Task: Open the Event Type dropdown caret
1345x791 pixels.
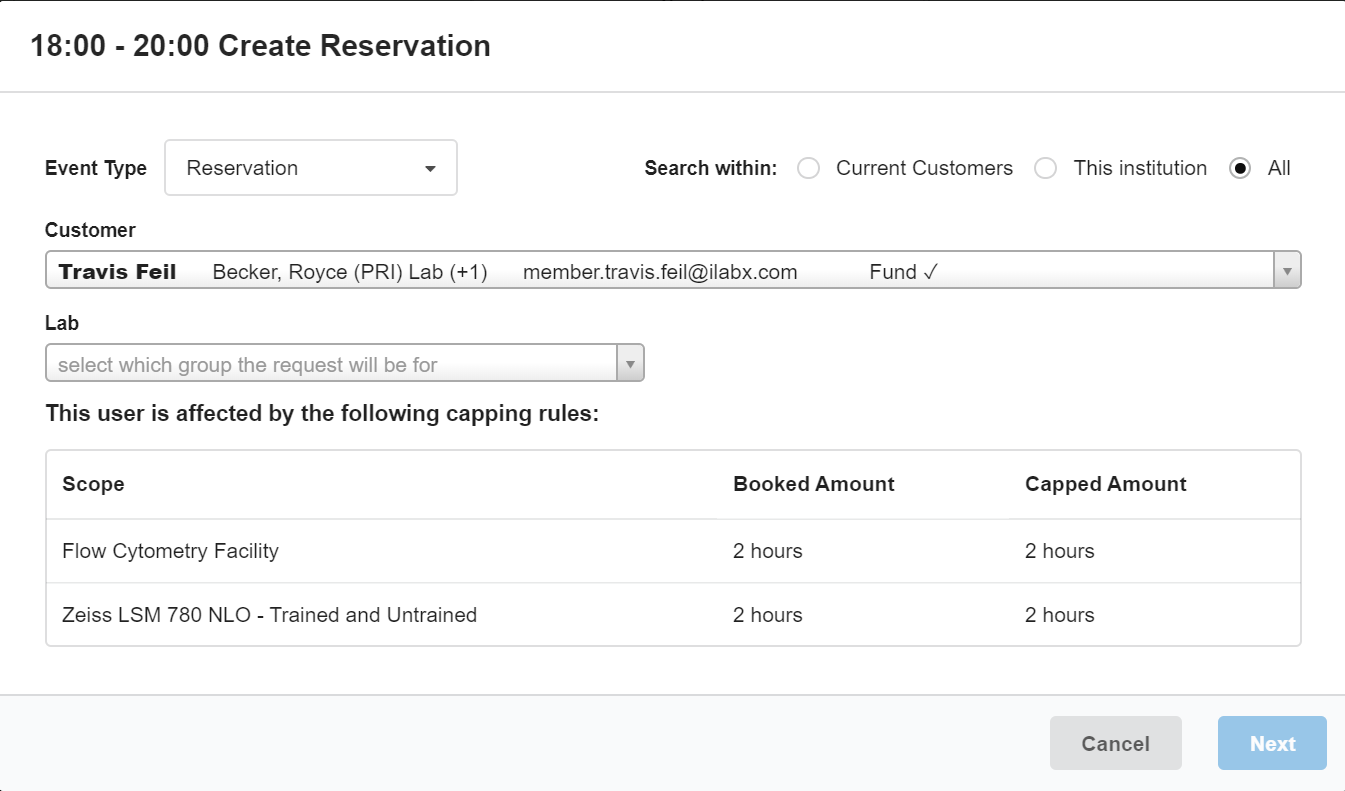Action: [430, 169]
